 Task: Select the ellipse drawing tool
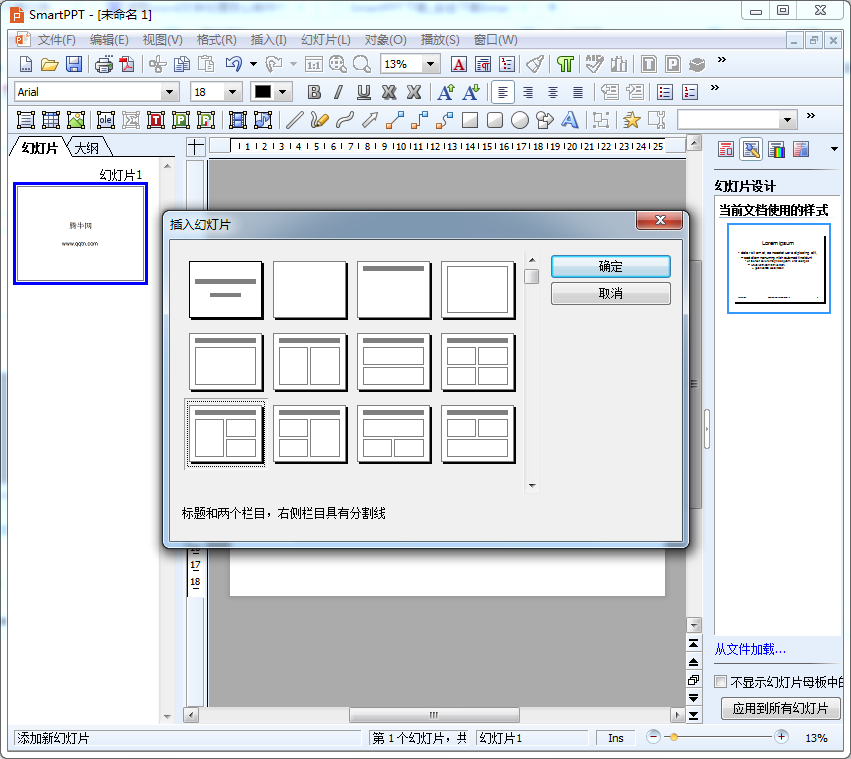click(x=520, y=120)
